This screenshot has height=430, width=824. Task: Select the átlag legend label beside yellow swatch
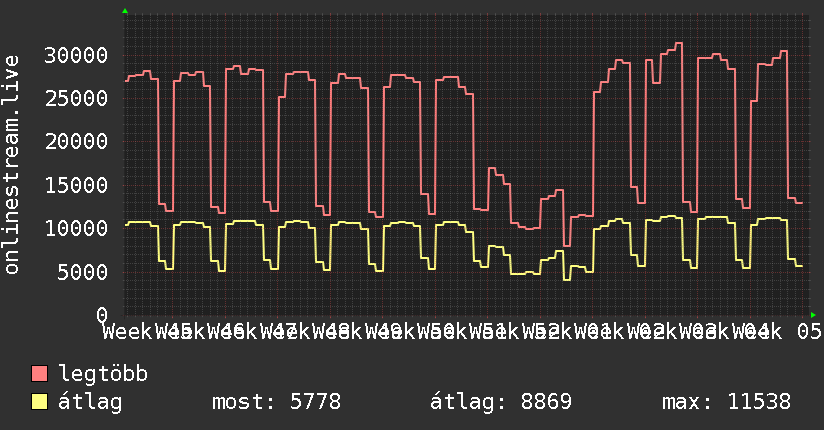pyautogui.click(x=90, y=402)
